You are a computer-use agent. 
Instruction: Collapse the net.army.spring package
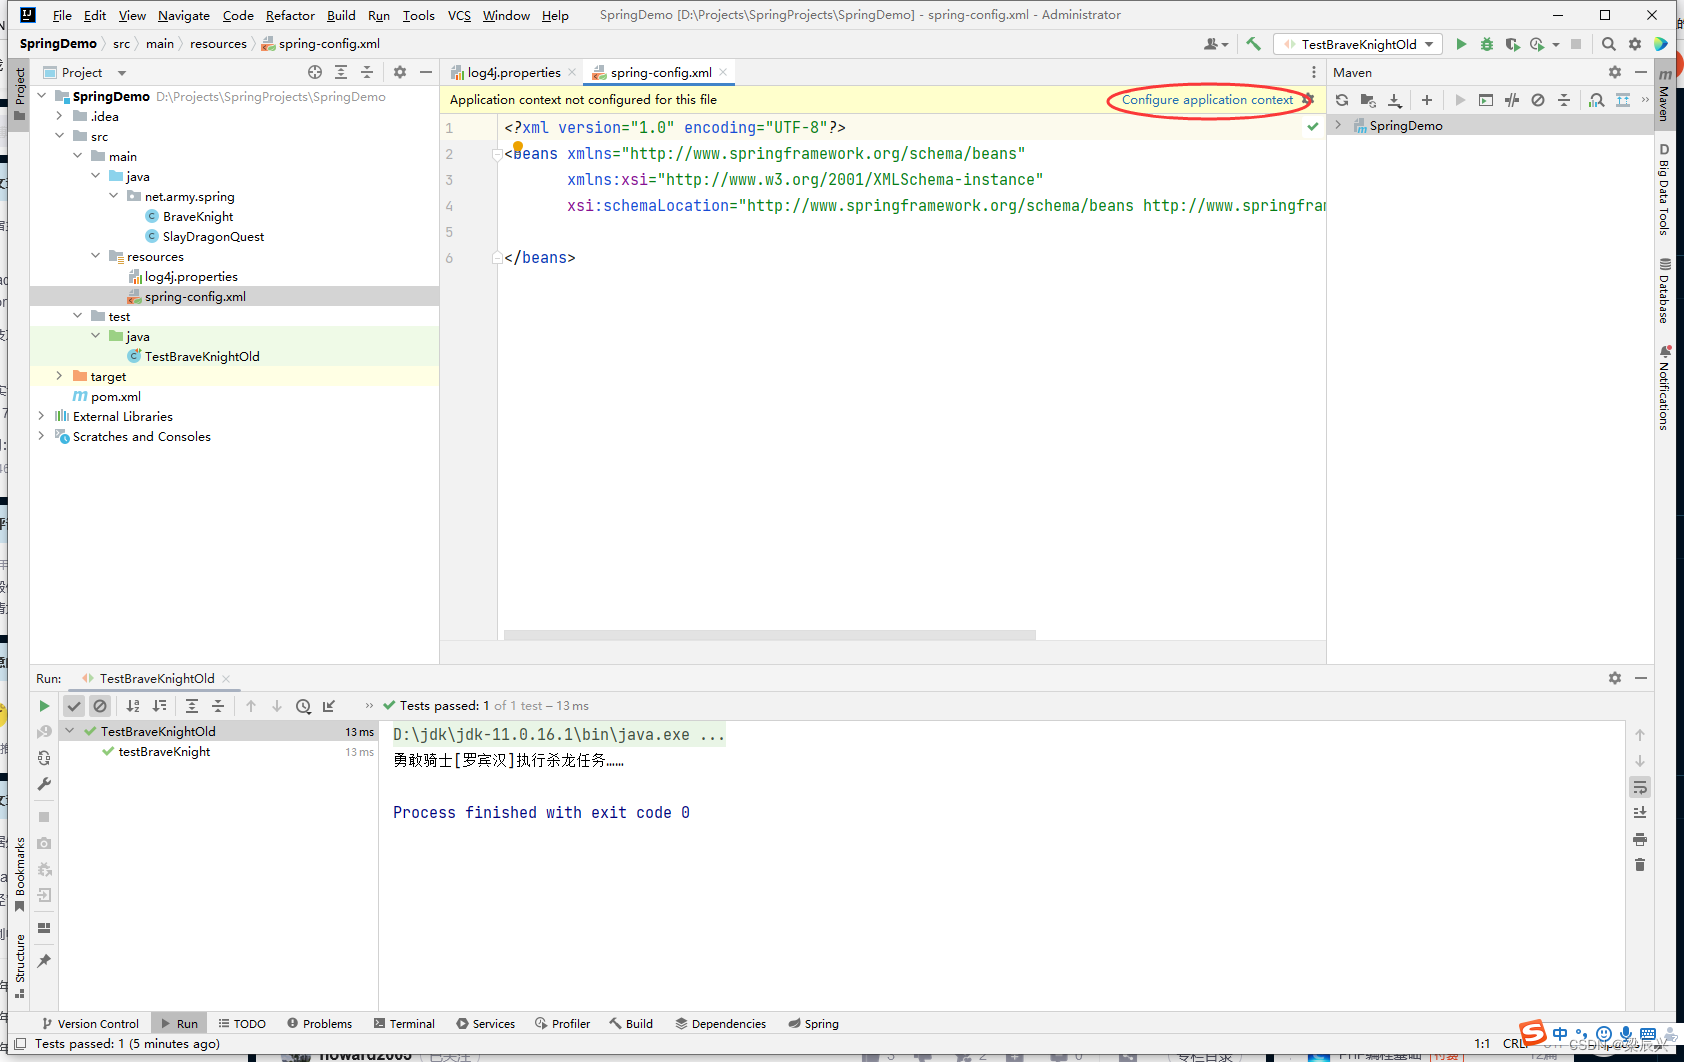(x=114, y=196)
